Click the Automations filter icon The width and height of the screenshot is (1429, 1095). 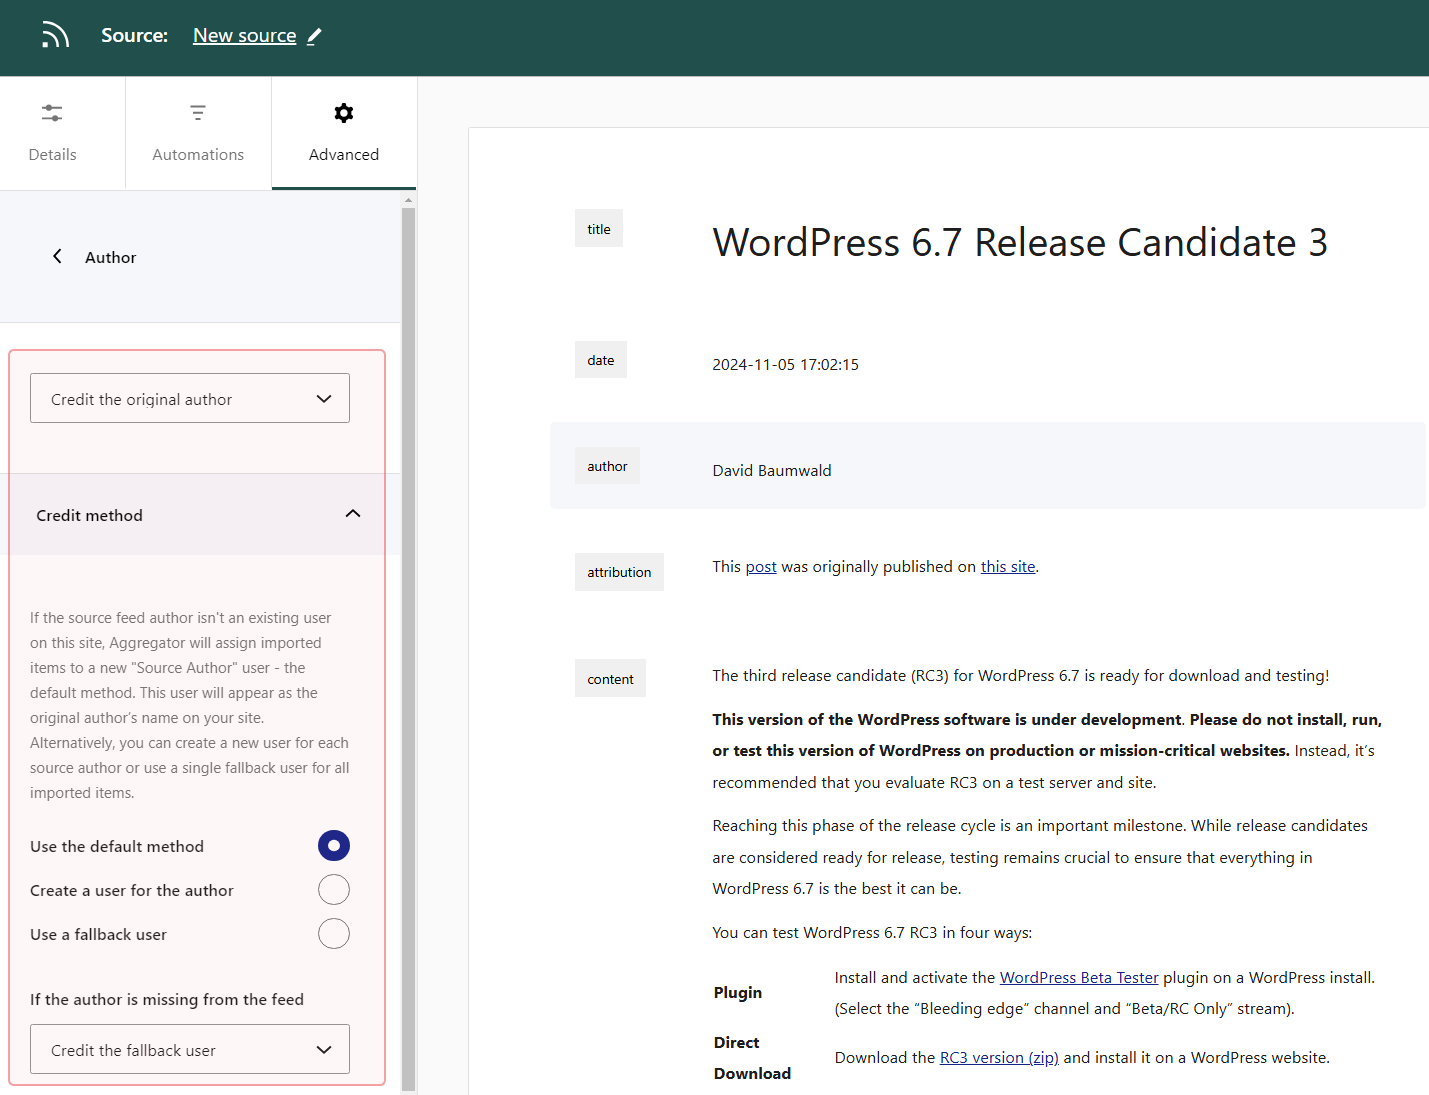pyautogui.click(x=198, y=113)
